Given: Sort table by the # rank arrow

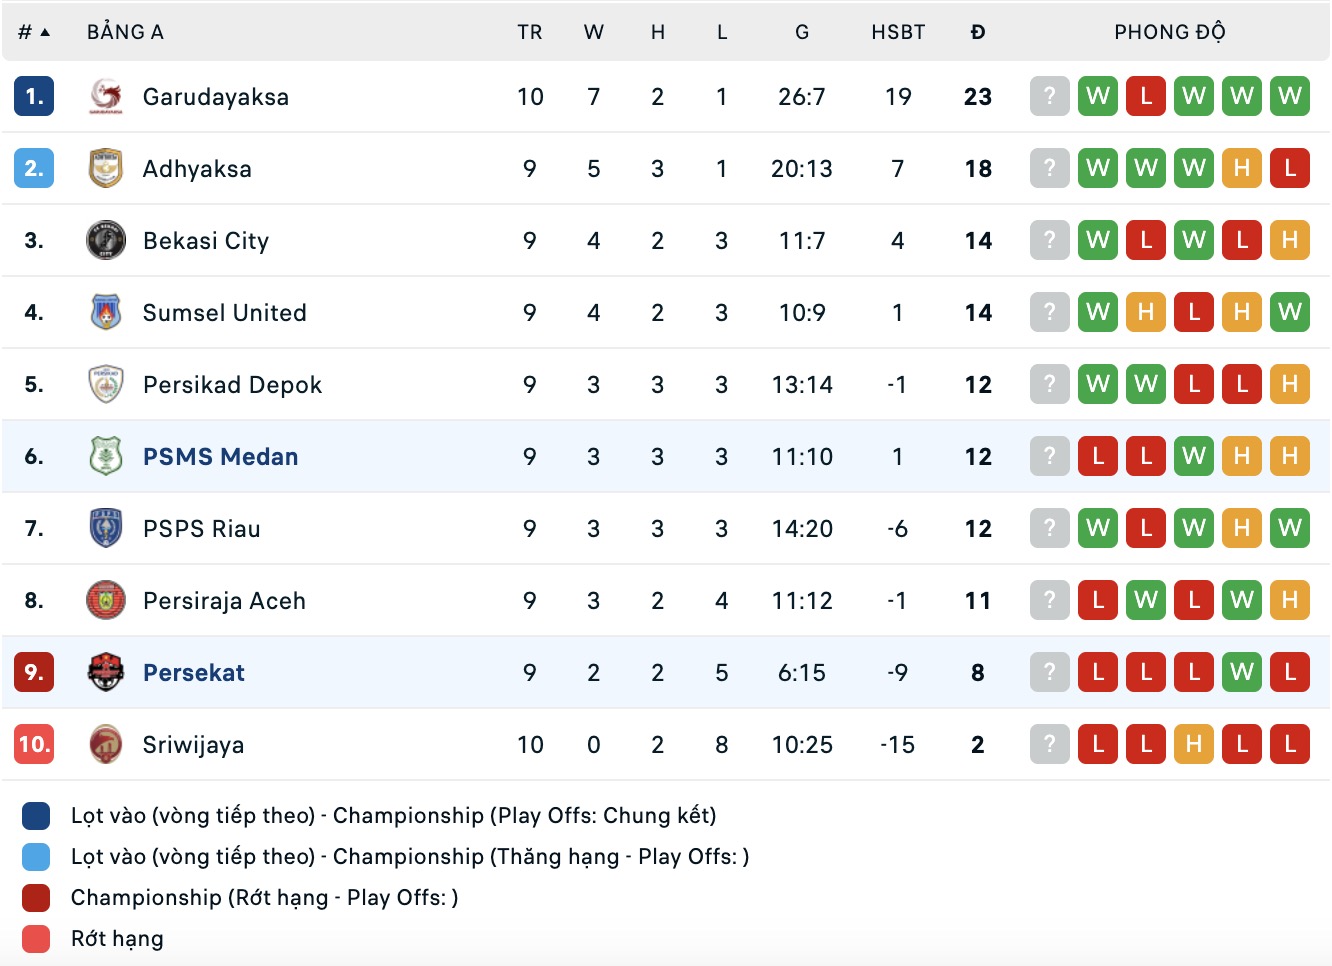Looking at the screenshot, I should (44, 33).
